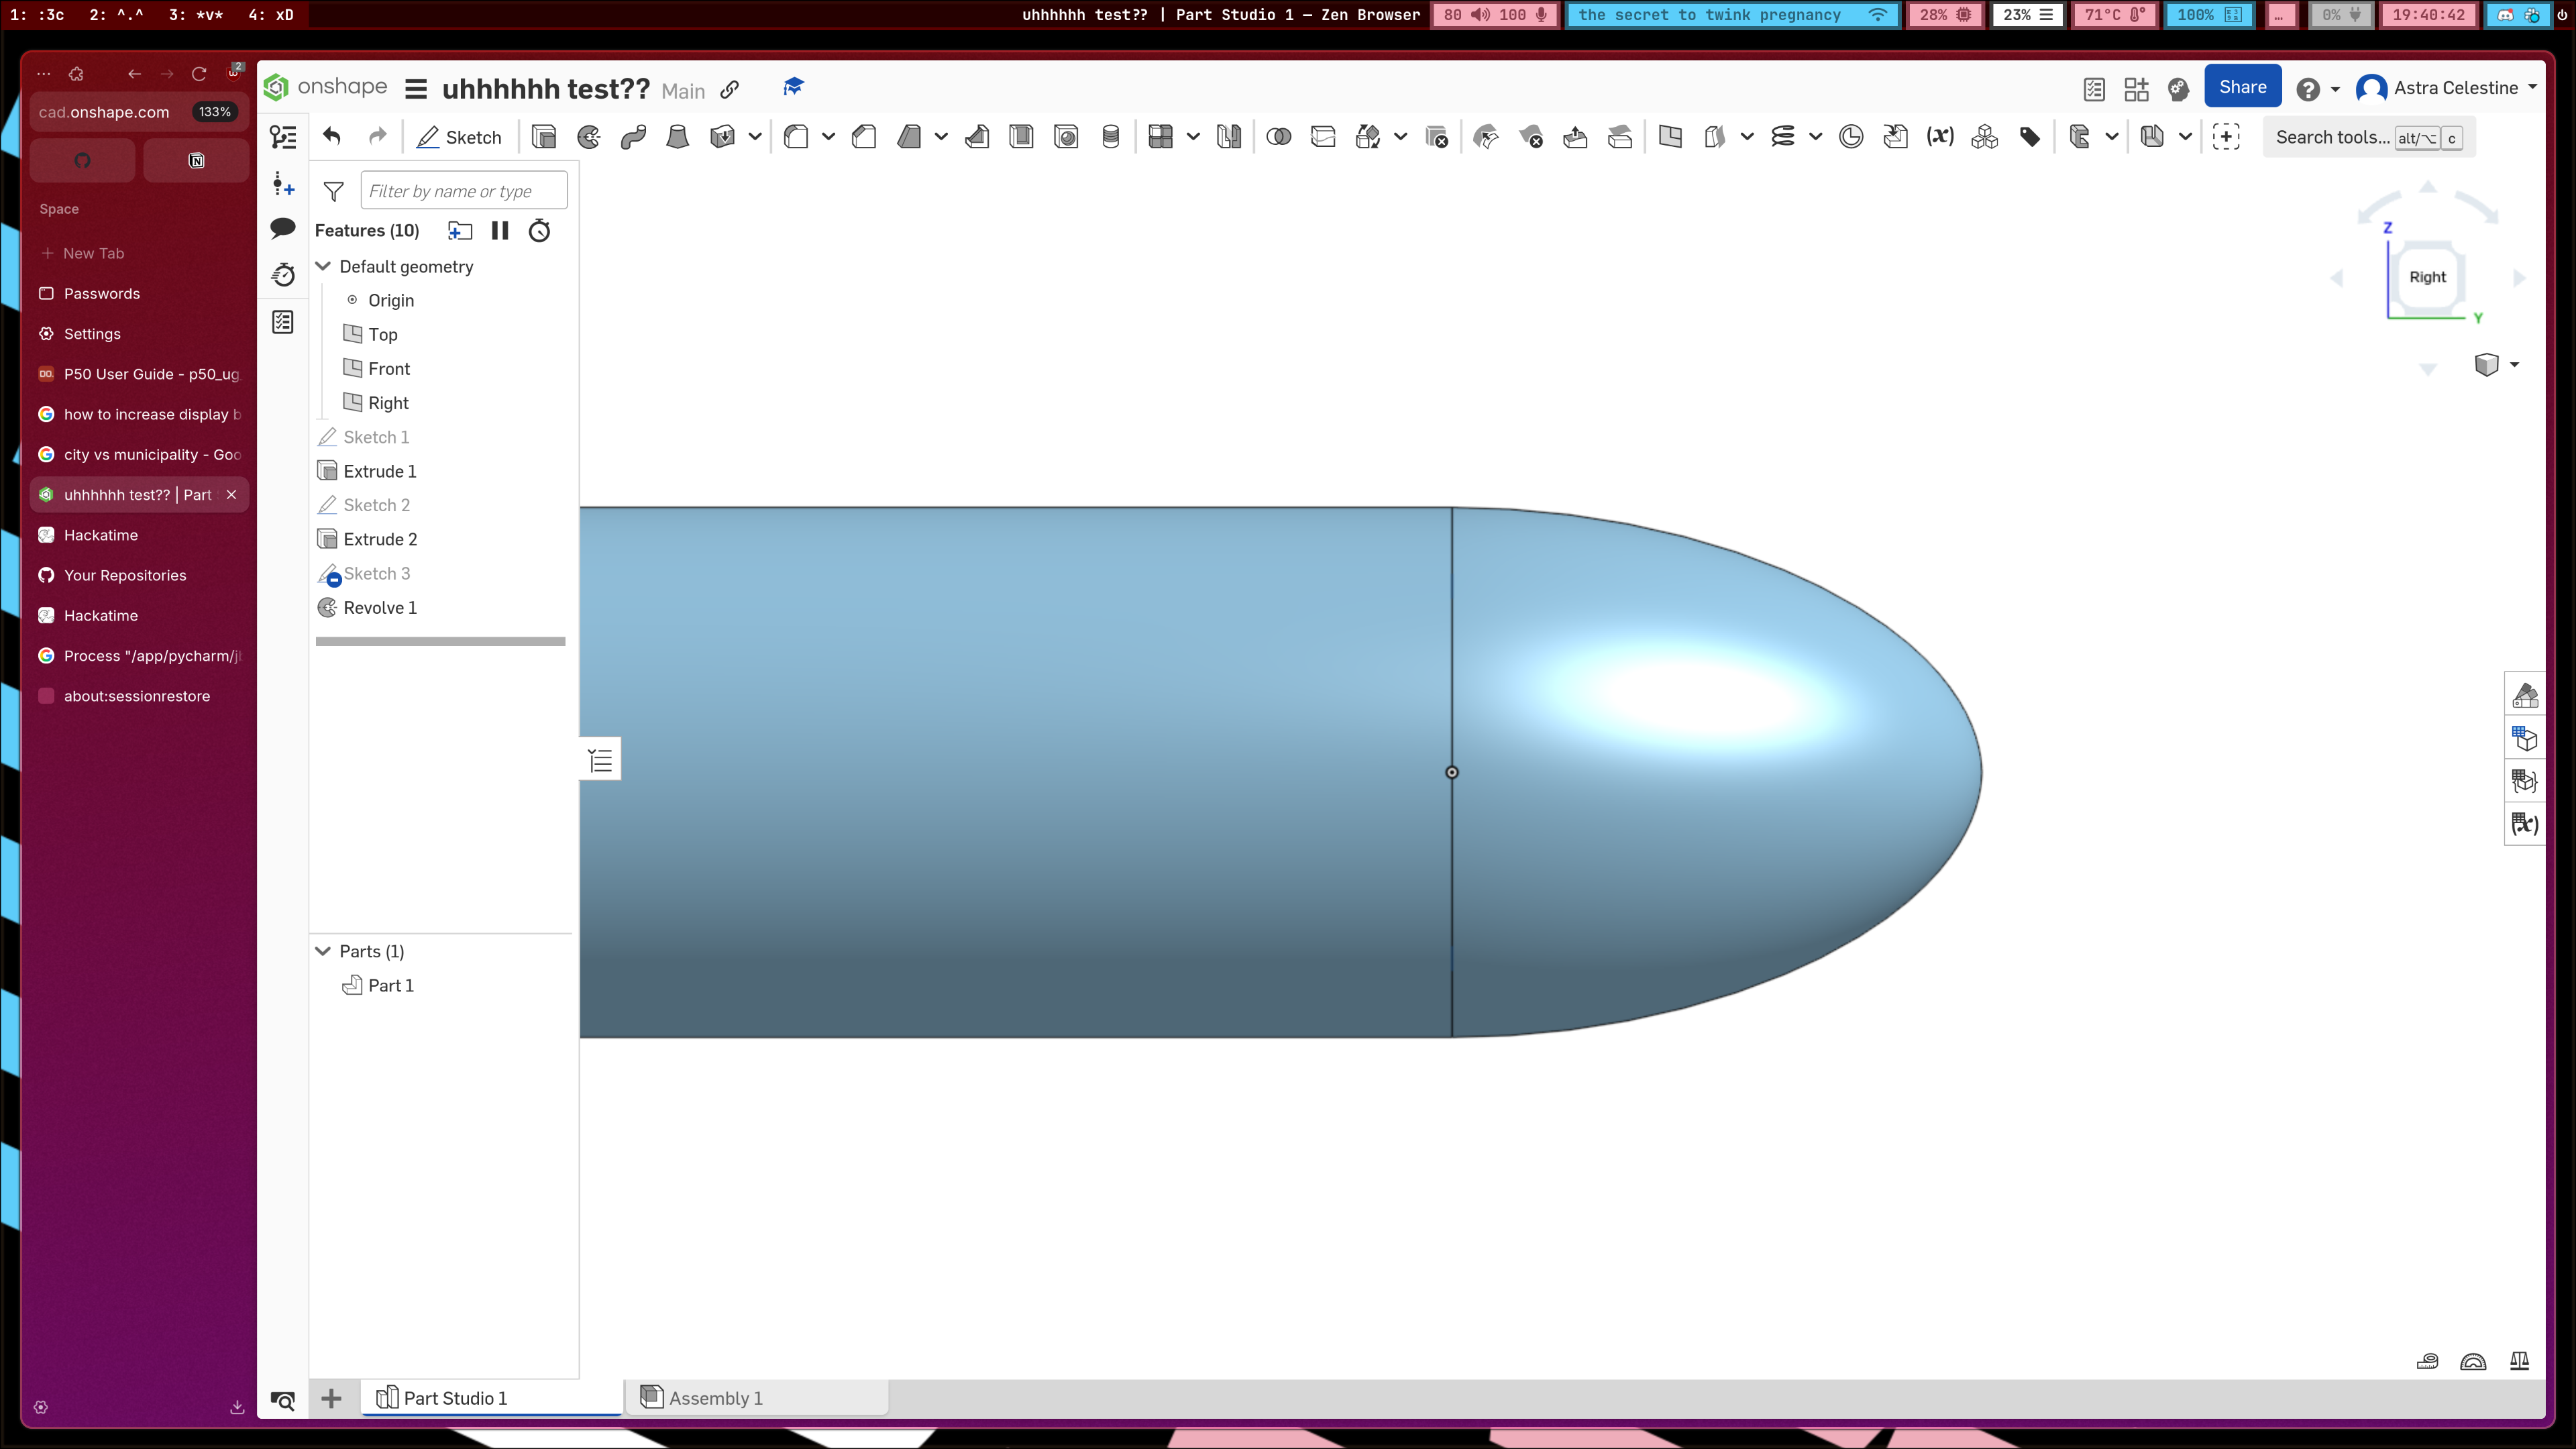Toggle the feature list panel collapse button
The width and height of the screenshot is (2576, 1449).
600,761
